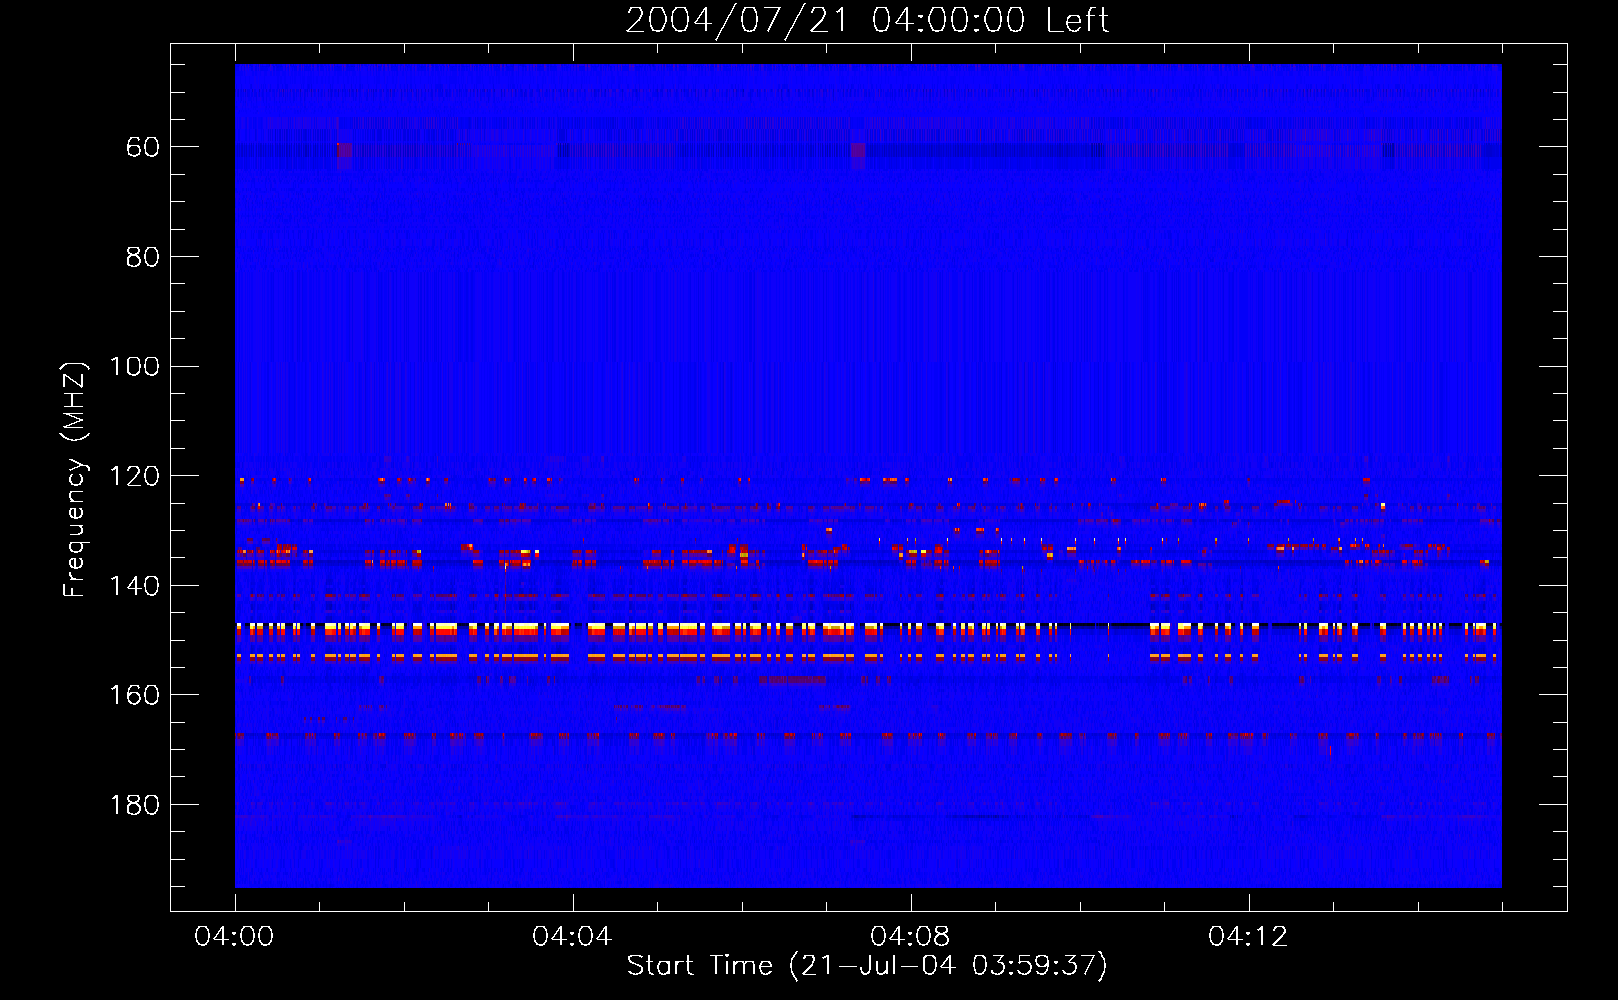Select the "Frequency (MHZ)" axis label
Viewport: 1618px width, 1000px height.
coord(75,479)
